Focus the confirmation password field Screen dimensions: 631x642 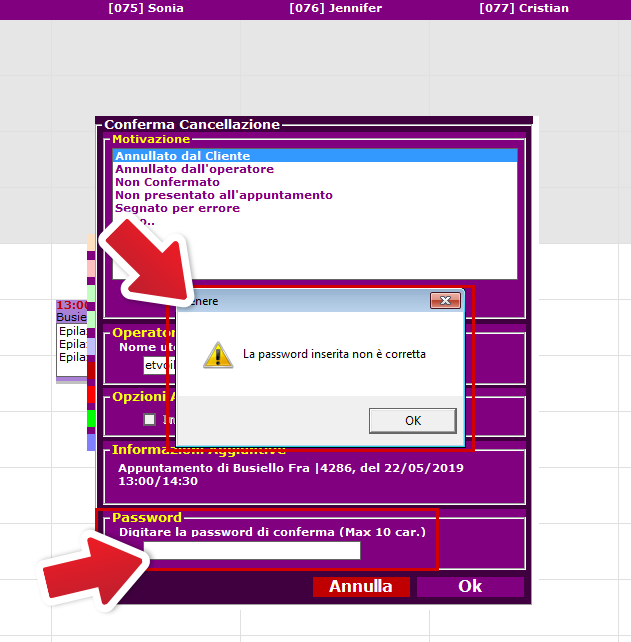(x=252, y=550)
